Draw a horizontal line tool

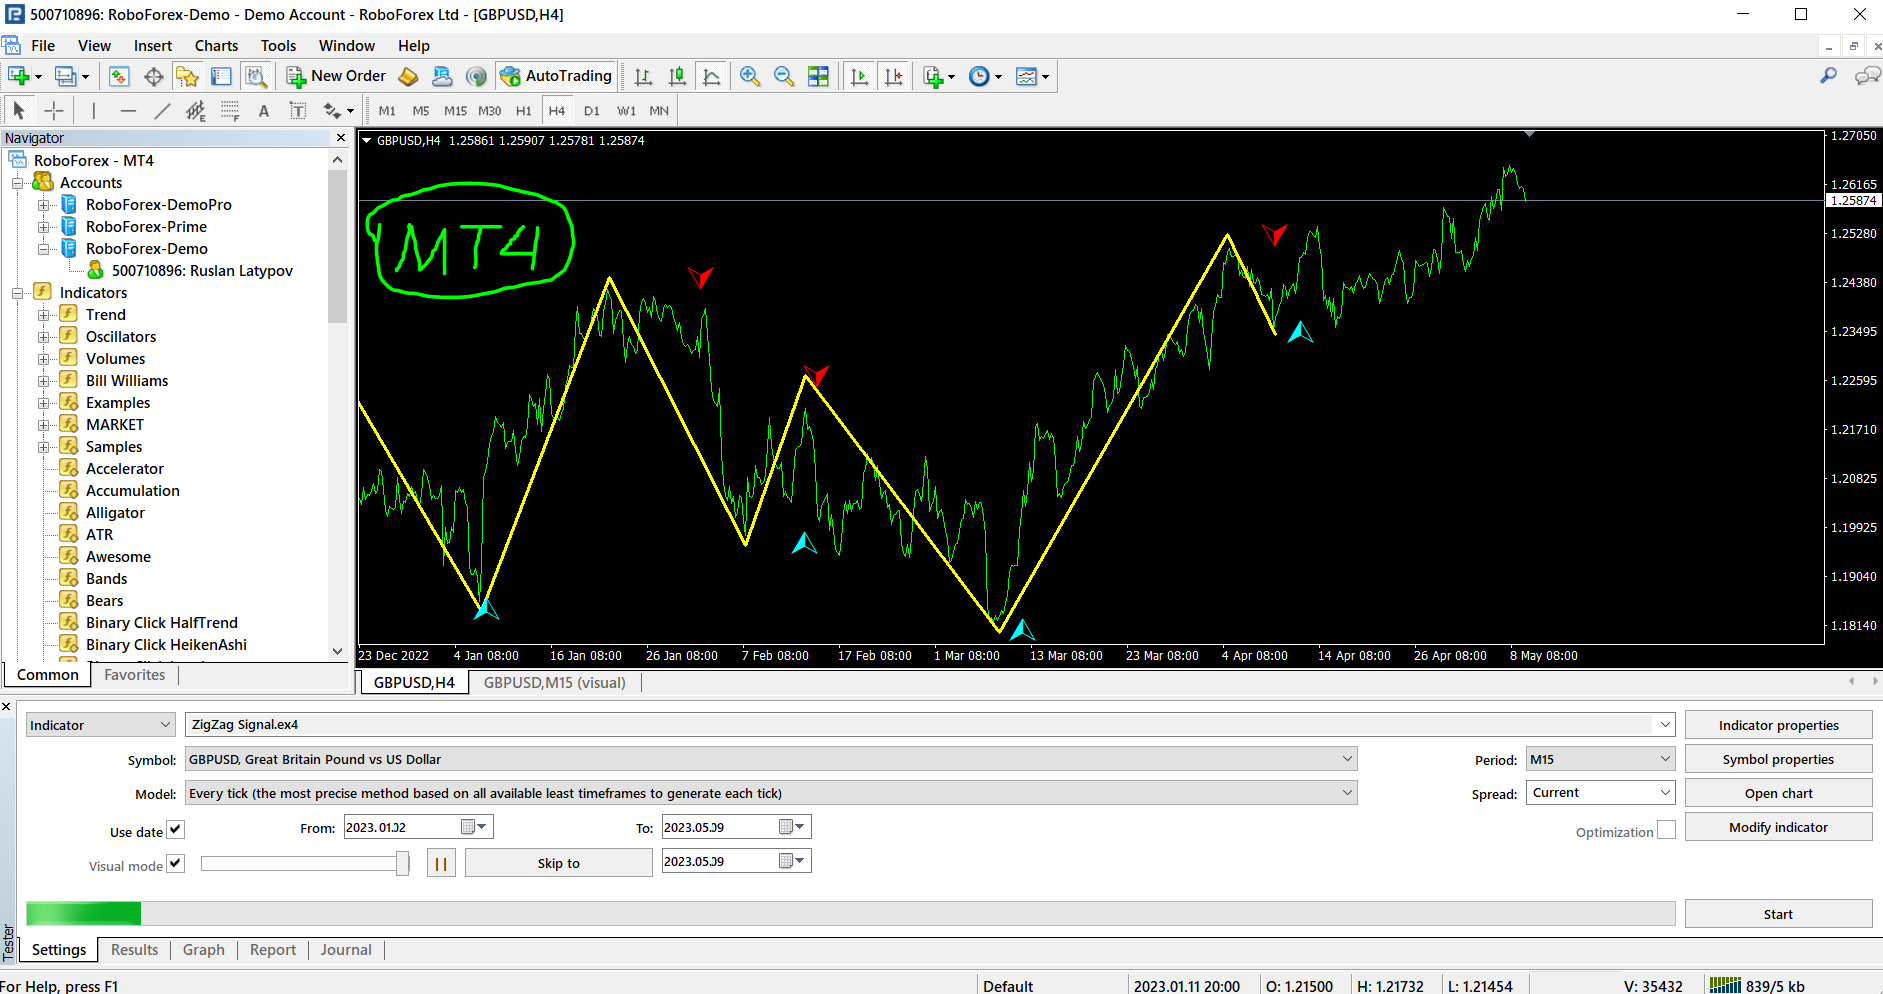pyautogui.click(x=128, y=110)
